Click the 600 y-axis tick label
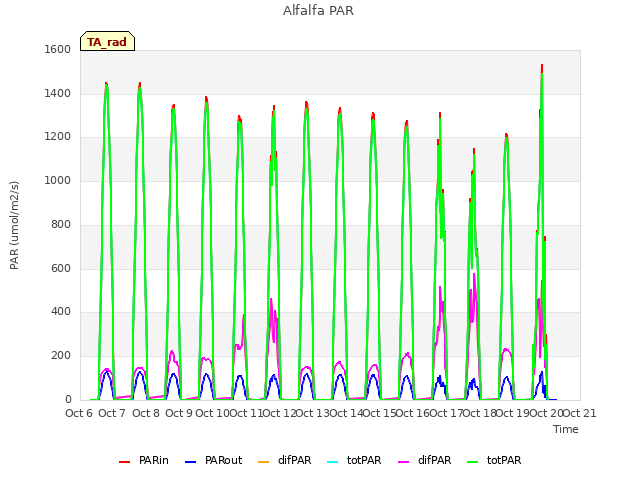This screenshot has height=480, width=640. pyautogui.click(x=61, y=268)
